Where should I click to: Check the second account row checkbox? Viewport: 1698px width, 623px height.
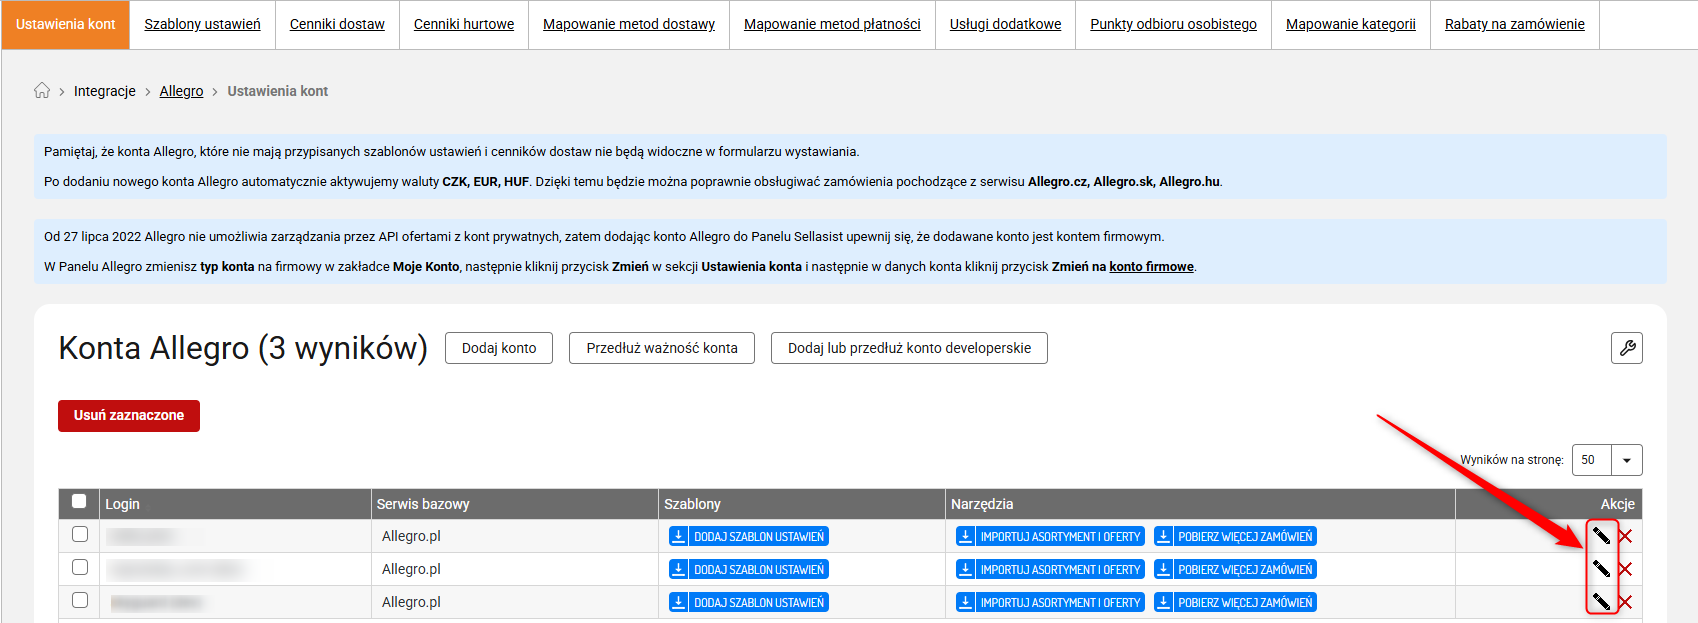80,567
